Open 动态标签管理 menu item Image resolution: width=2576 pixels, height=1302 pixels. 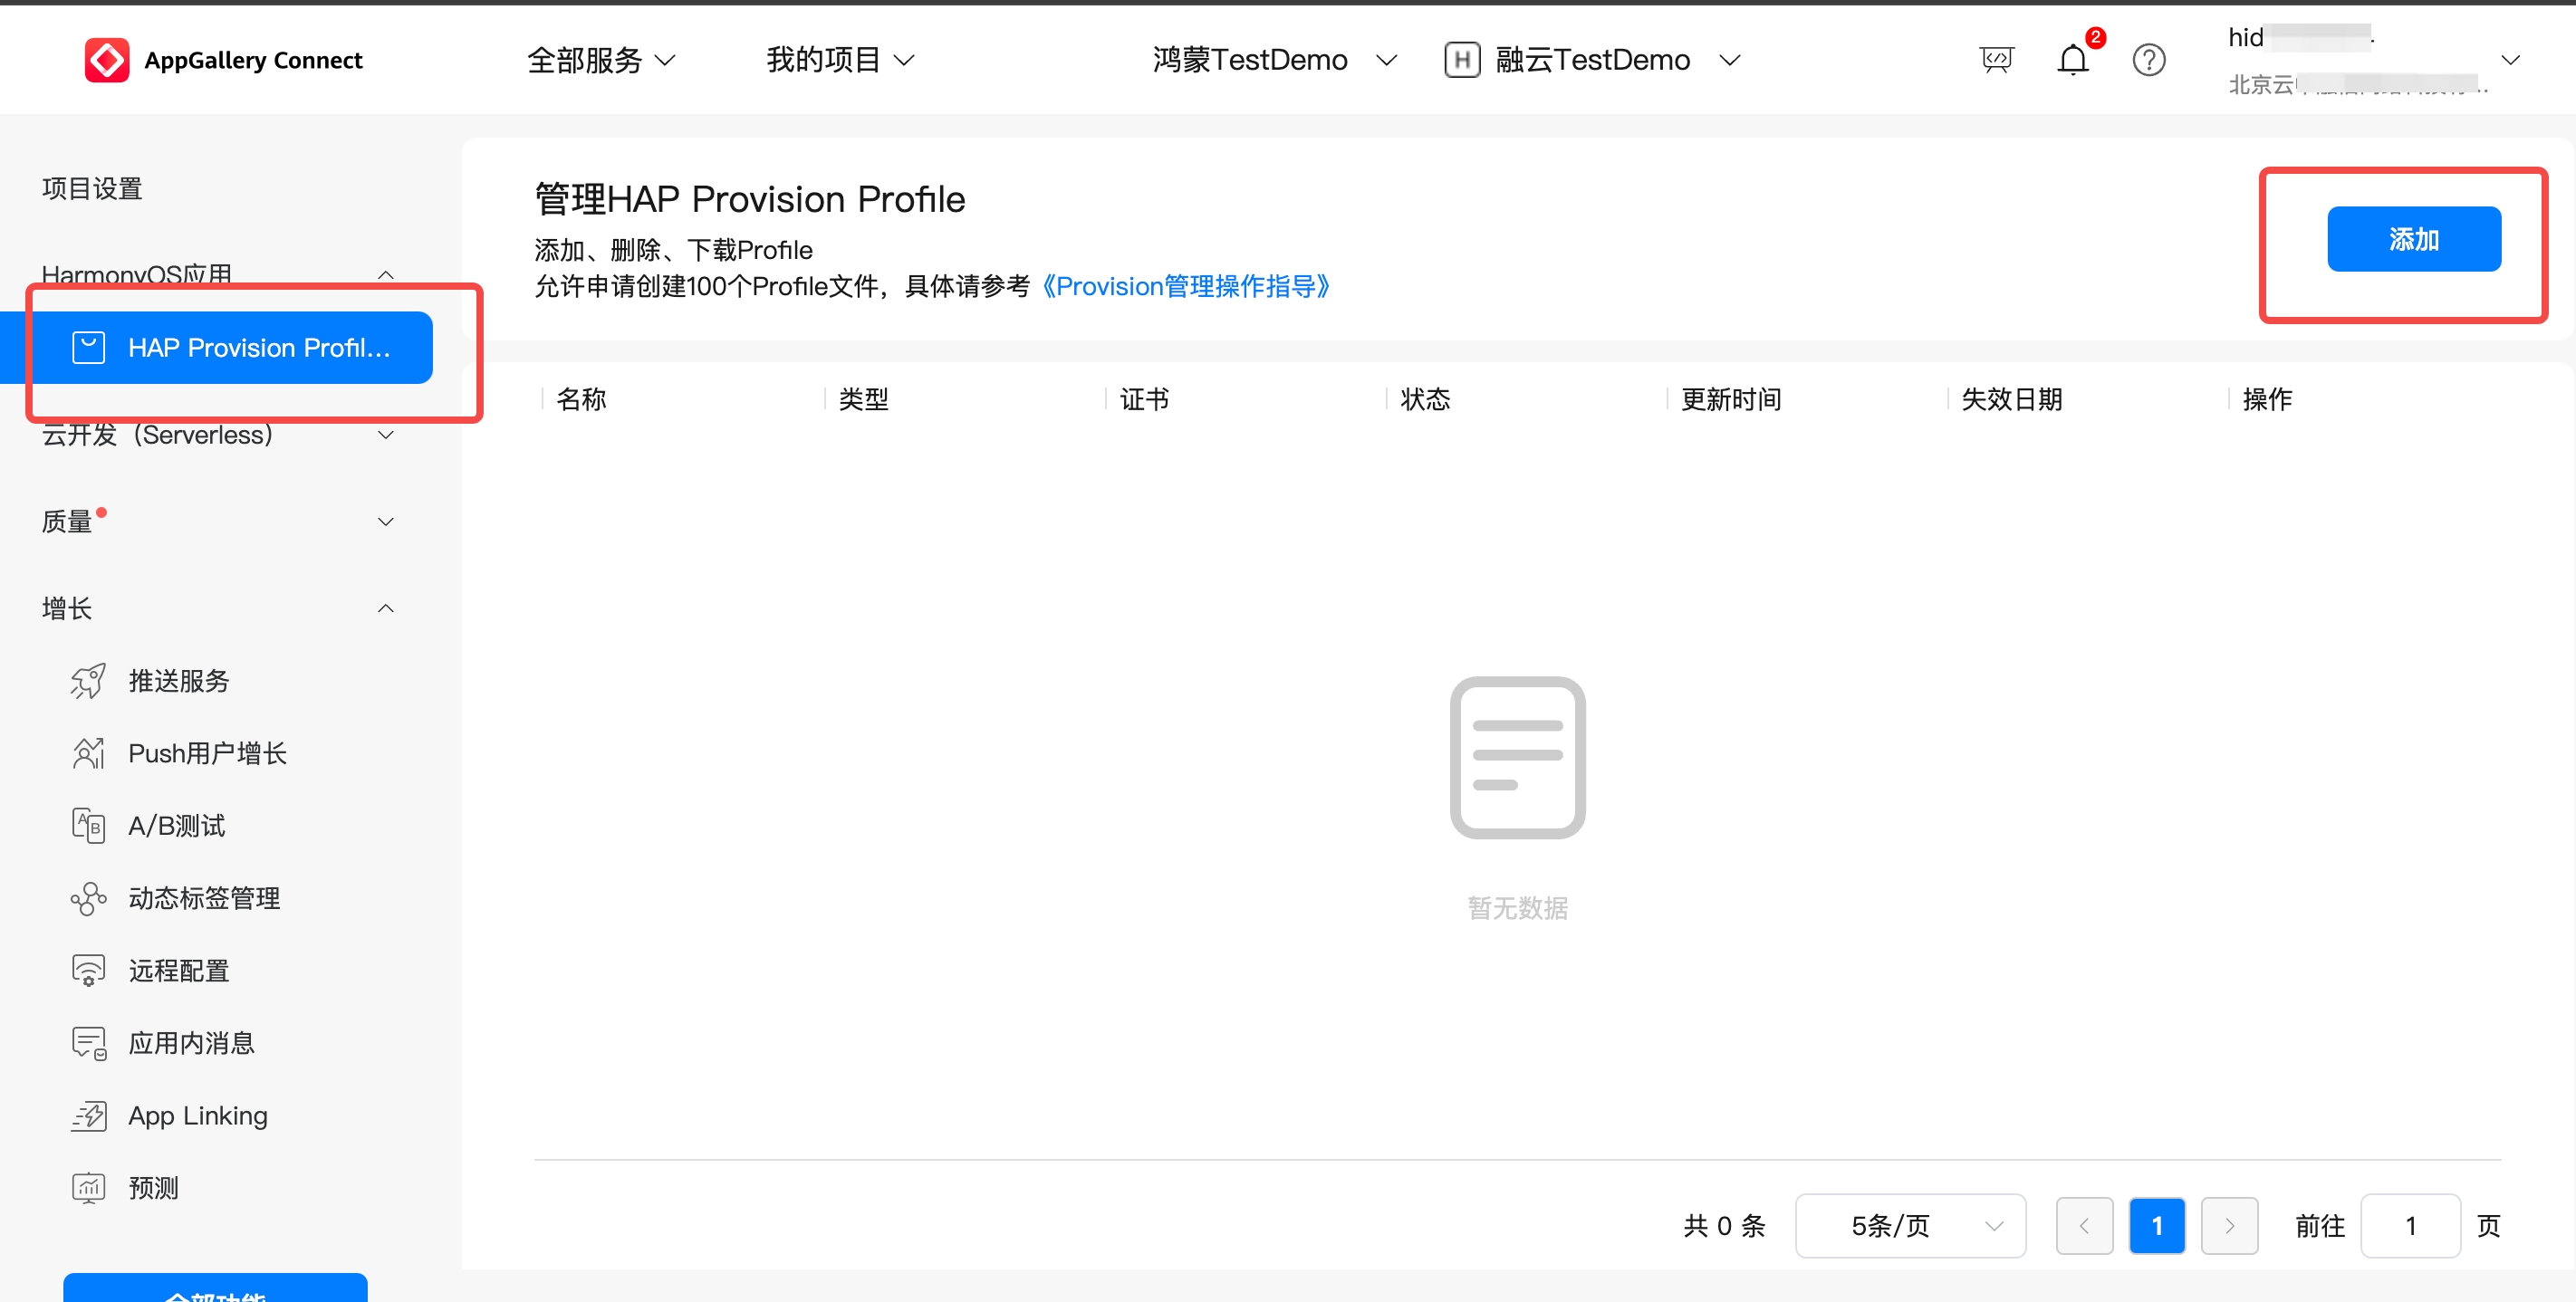204,898
